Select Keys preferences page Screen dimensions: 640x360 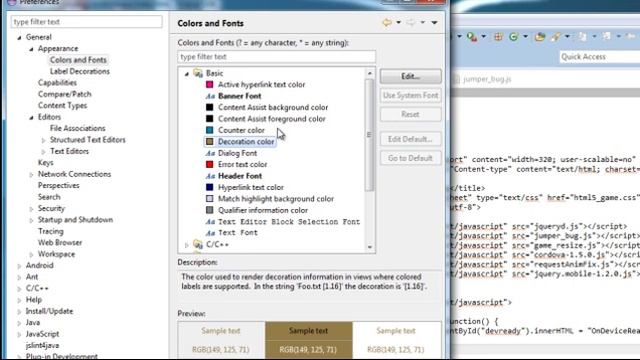pos(46,163)
